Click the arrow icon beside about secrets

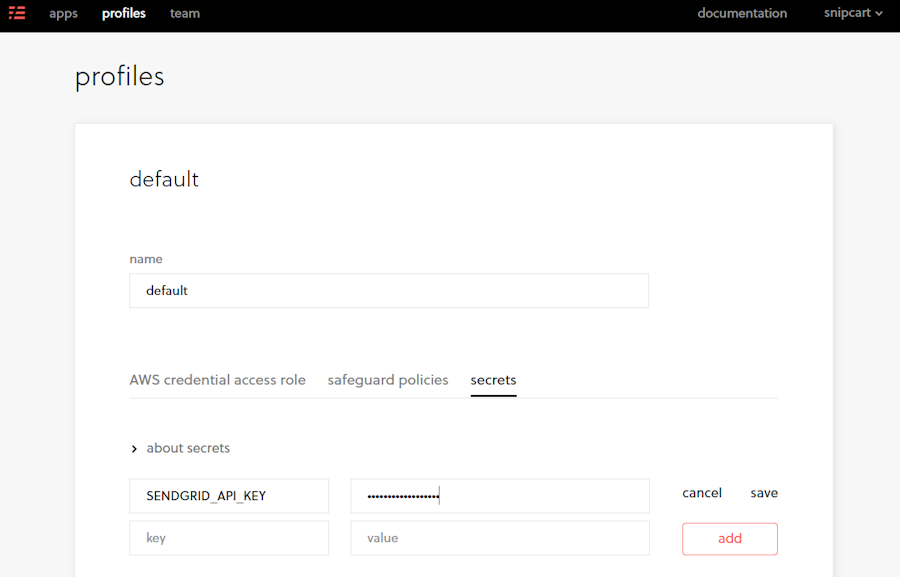click(x=134, y=449)
